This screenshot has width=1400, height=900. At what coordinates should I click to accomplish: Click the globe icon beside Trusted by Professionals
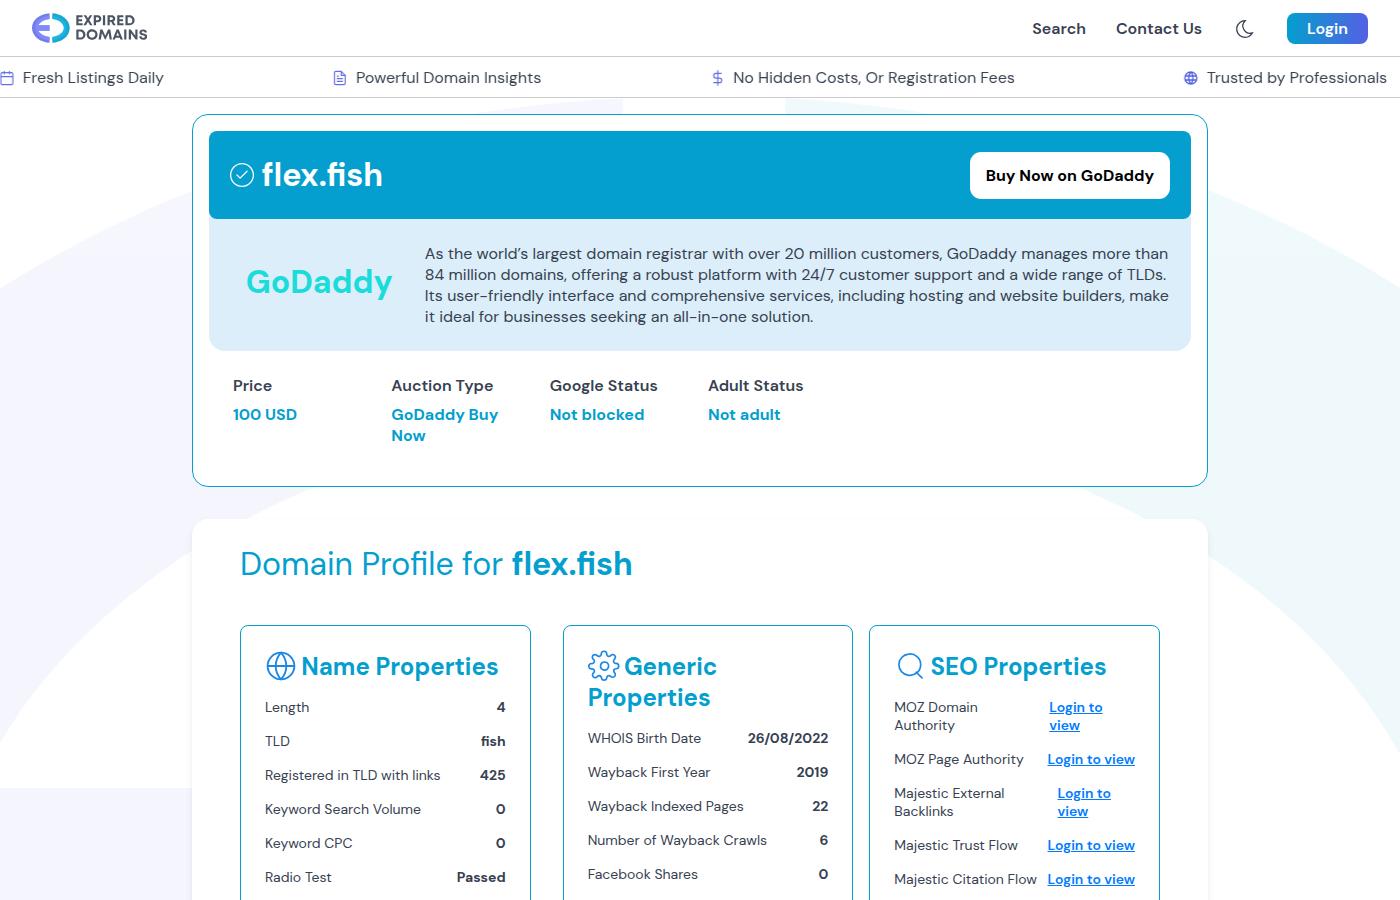[1190, 78]
